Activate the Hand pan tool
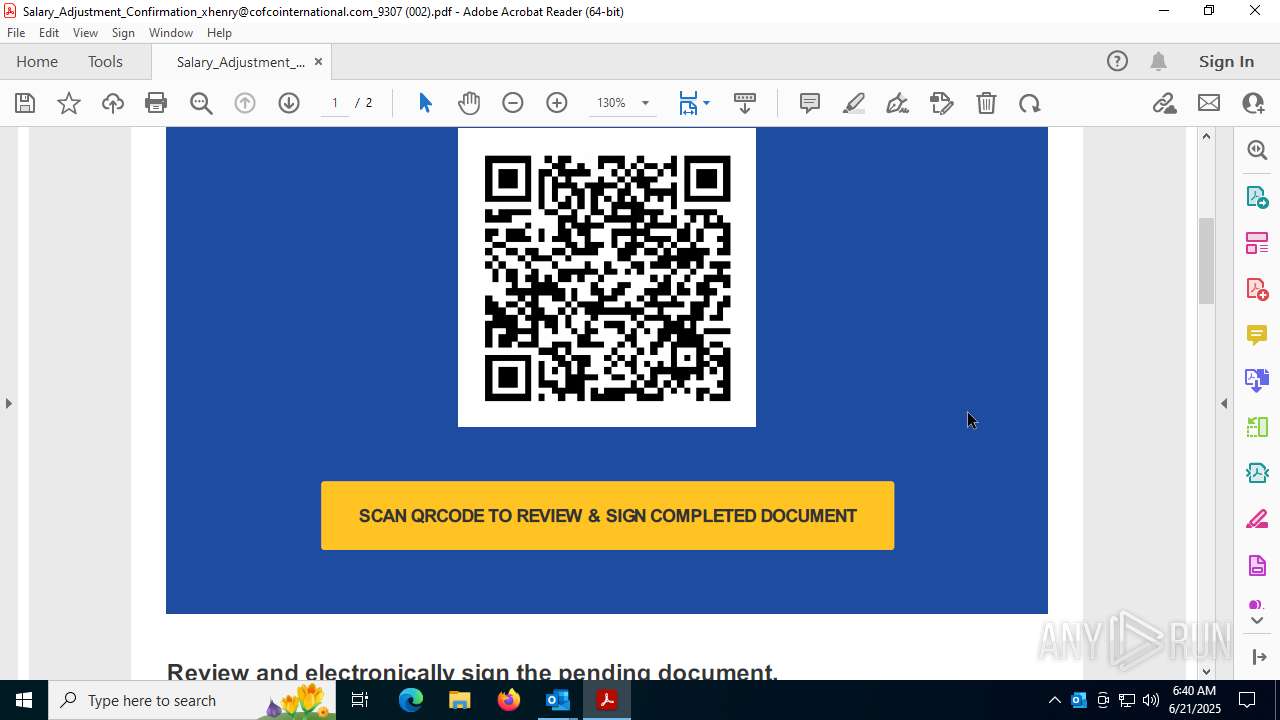This screenshot has width=1280, height=720. click(x=469, y=103)
